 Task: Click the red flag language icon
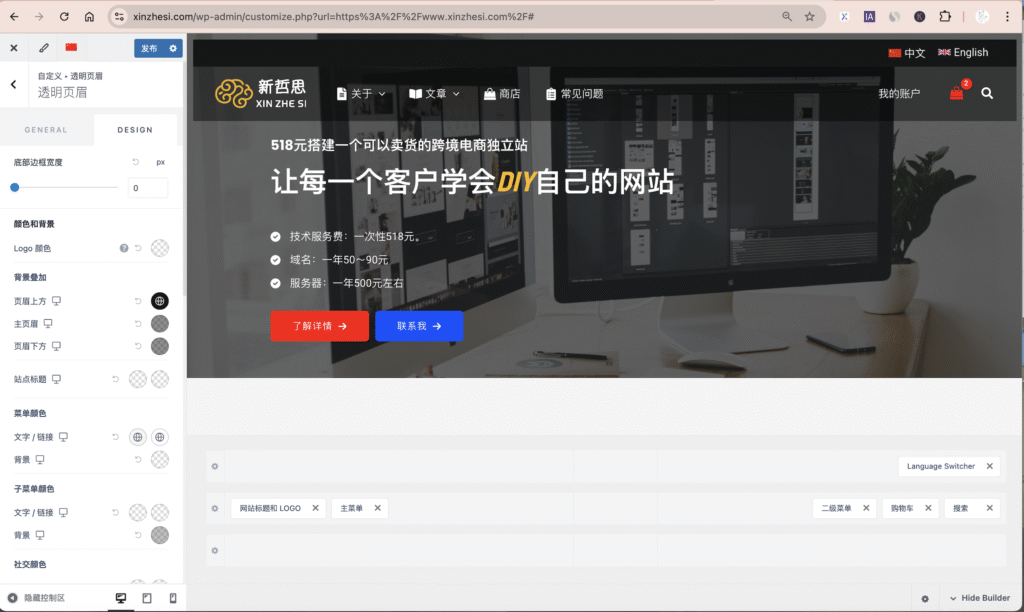[x=71, y=47]
